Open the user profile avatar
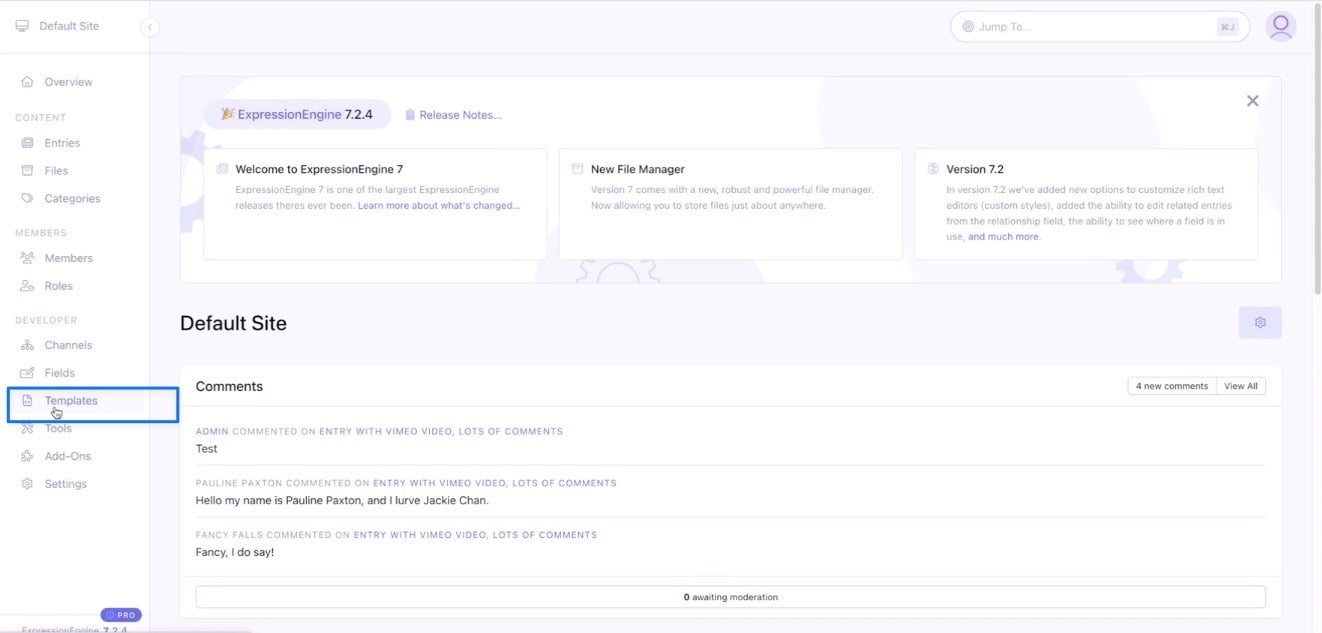 [x=1281, y=26]
